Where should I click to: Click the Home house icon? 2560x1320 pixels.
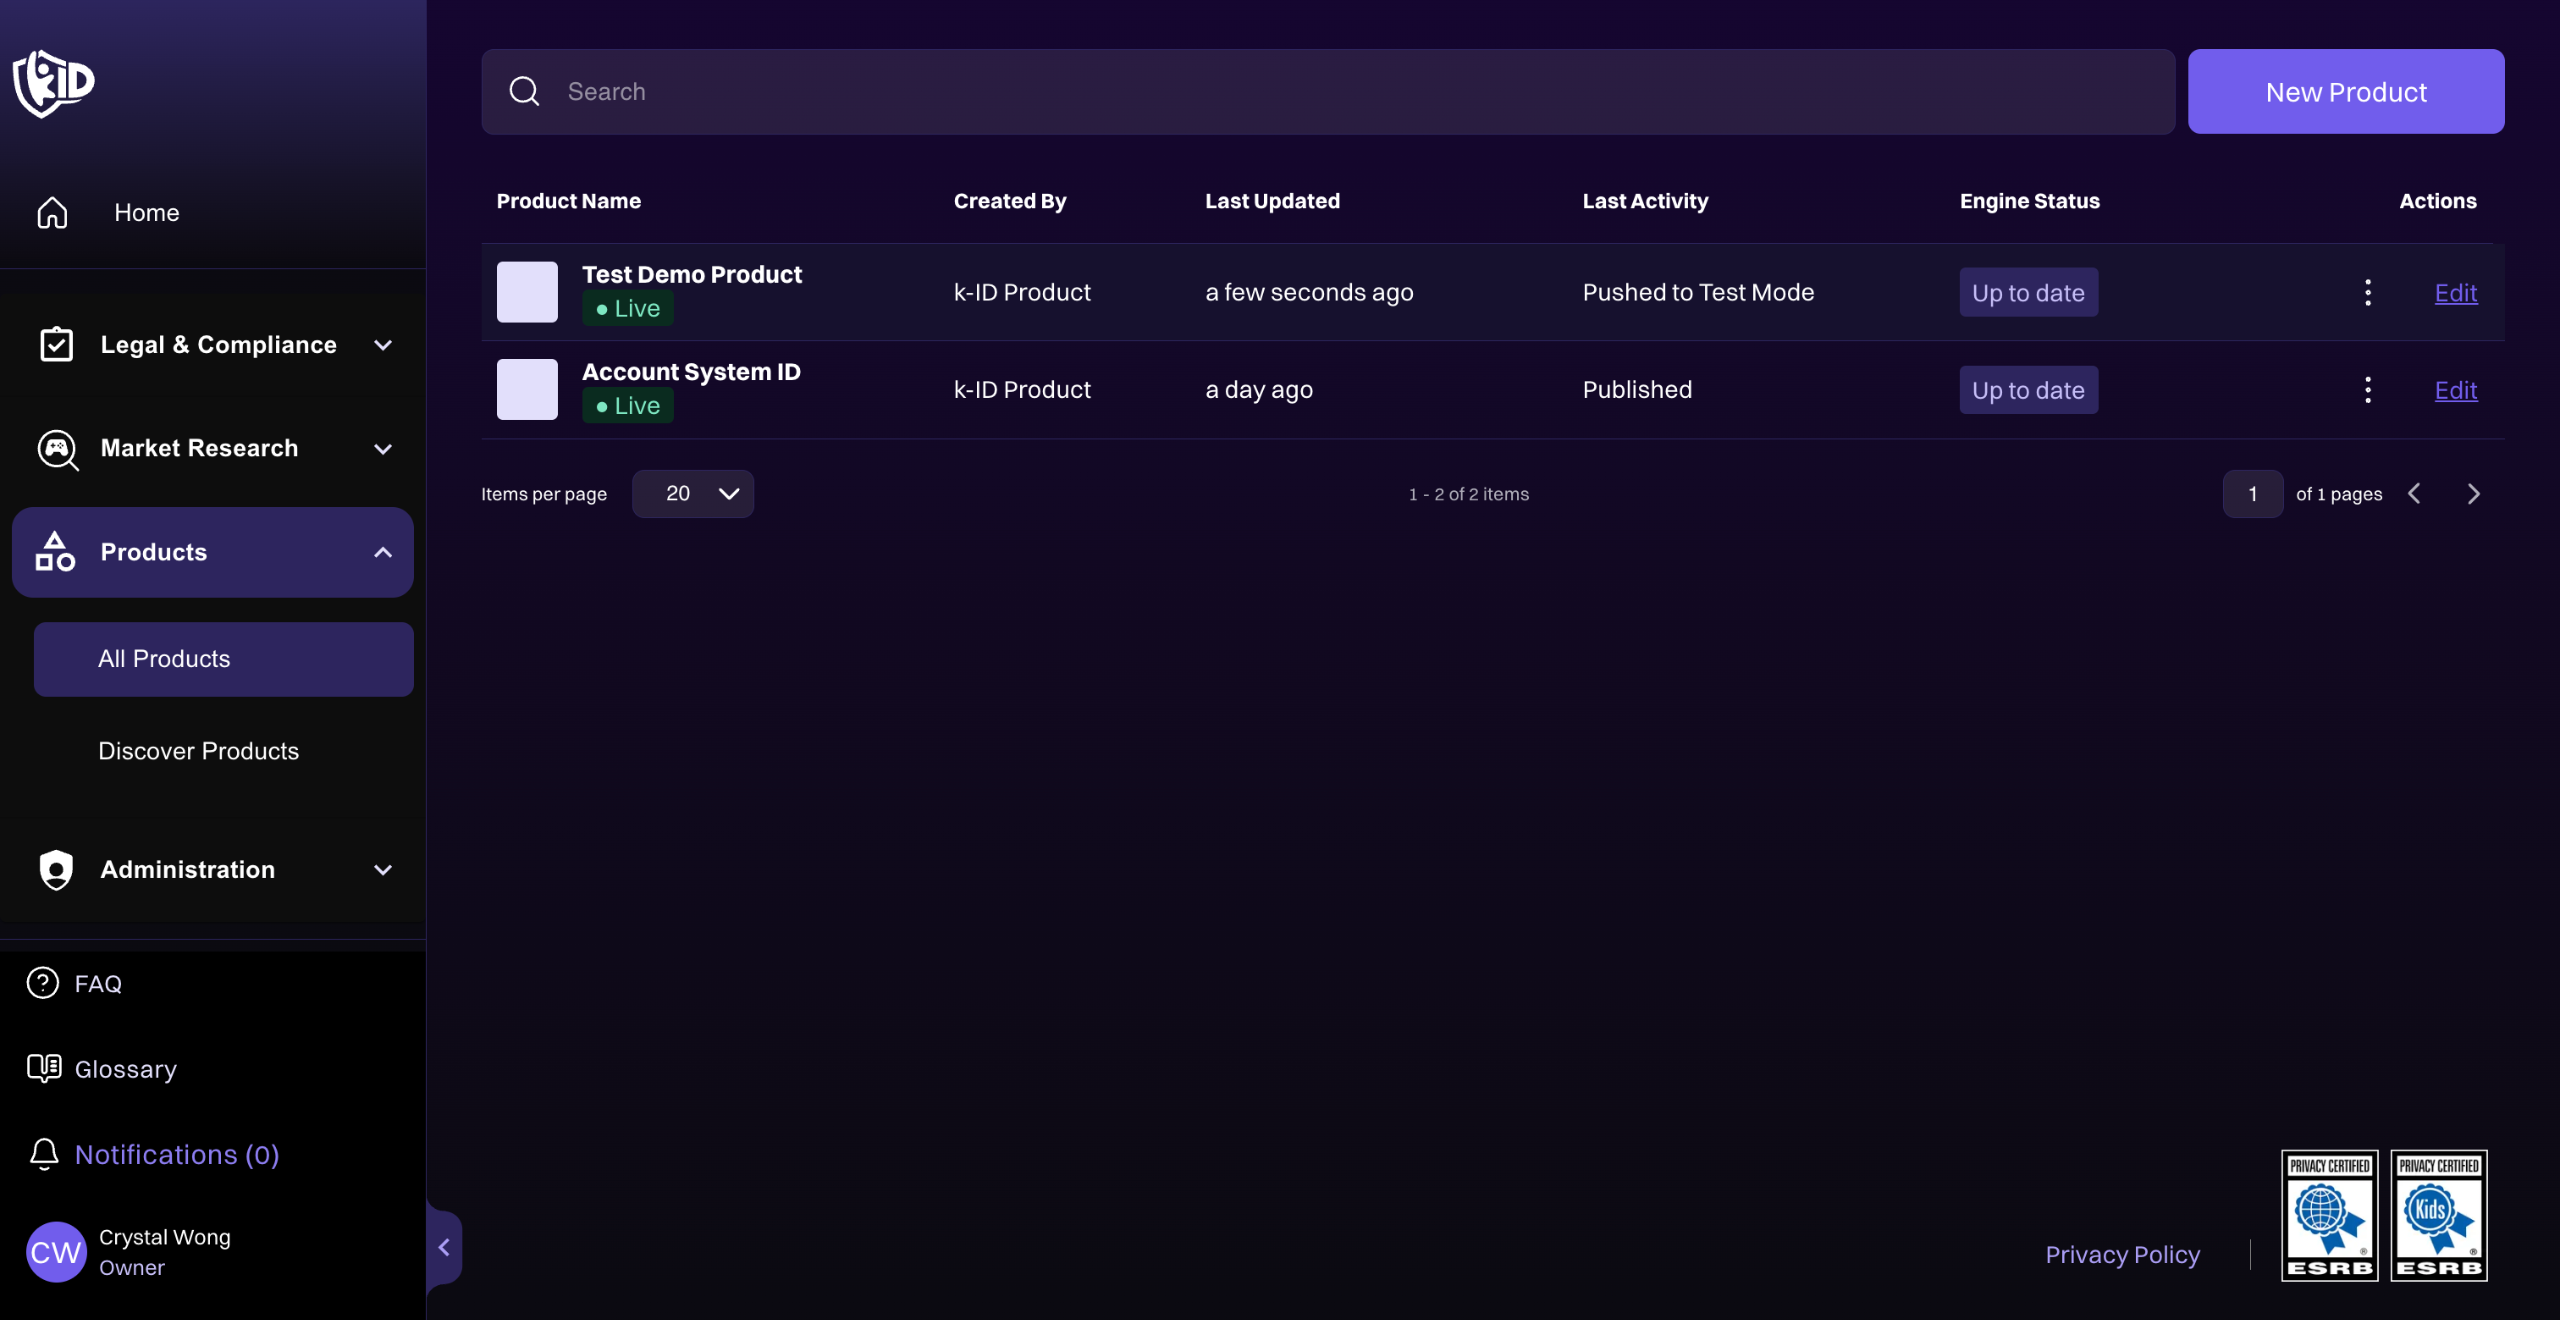[52, 213]
